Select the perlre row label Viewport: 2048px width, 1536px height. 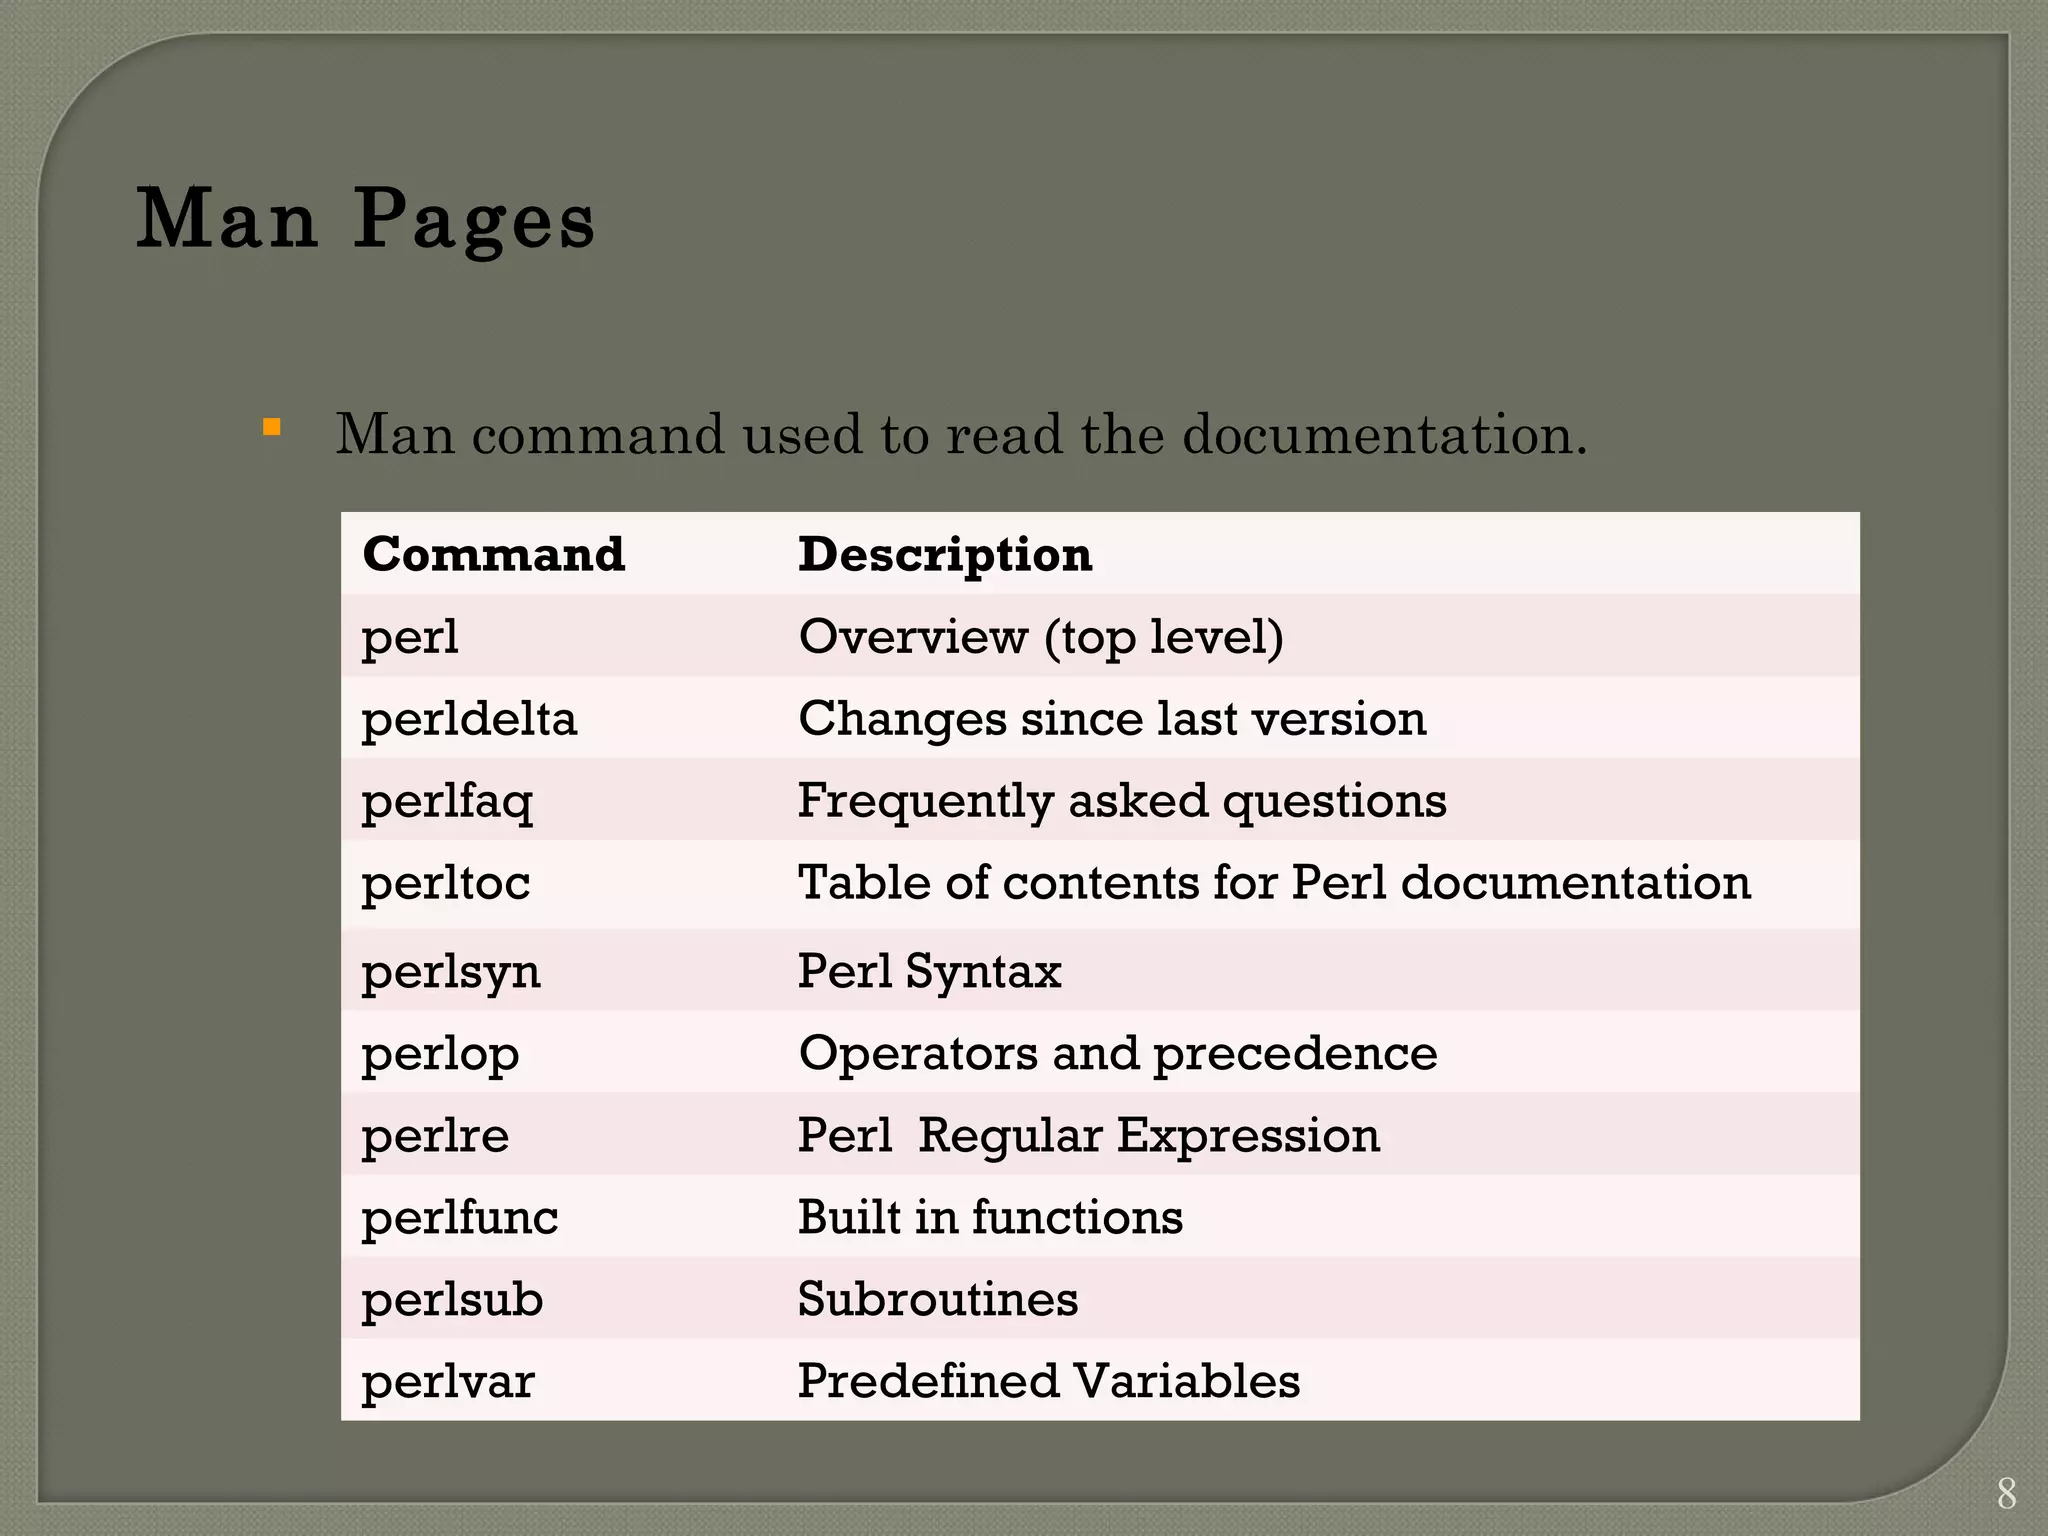pyautogui.click(x=435, y=1135)
